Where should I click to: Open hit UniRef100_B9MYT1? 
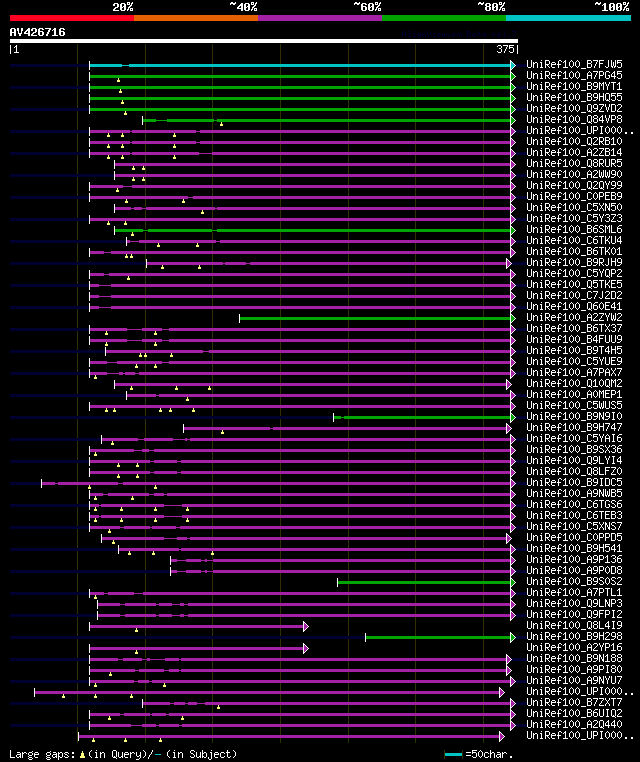(574, 86)
